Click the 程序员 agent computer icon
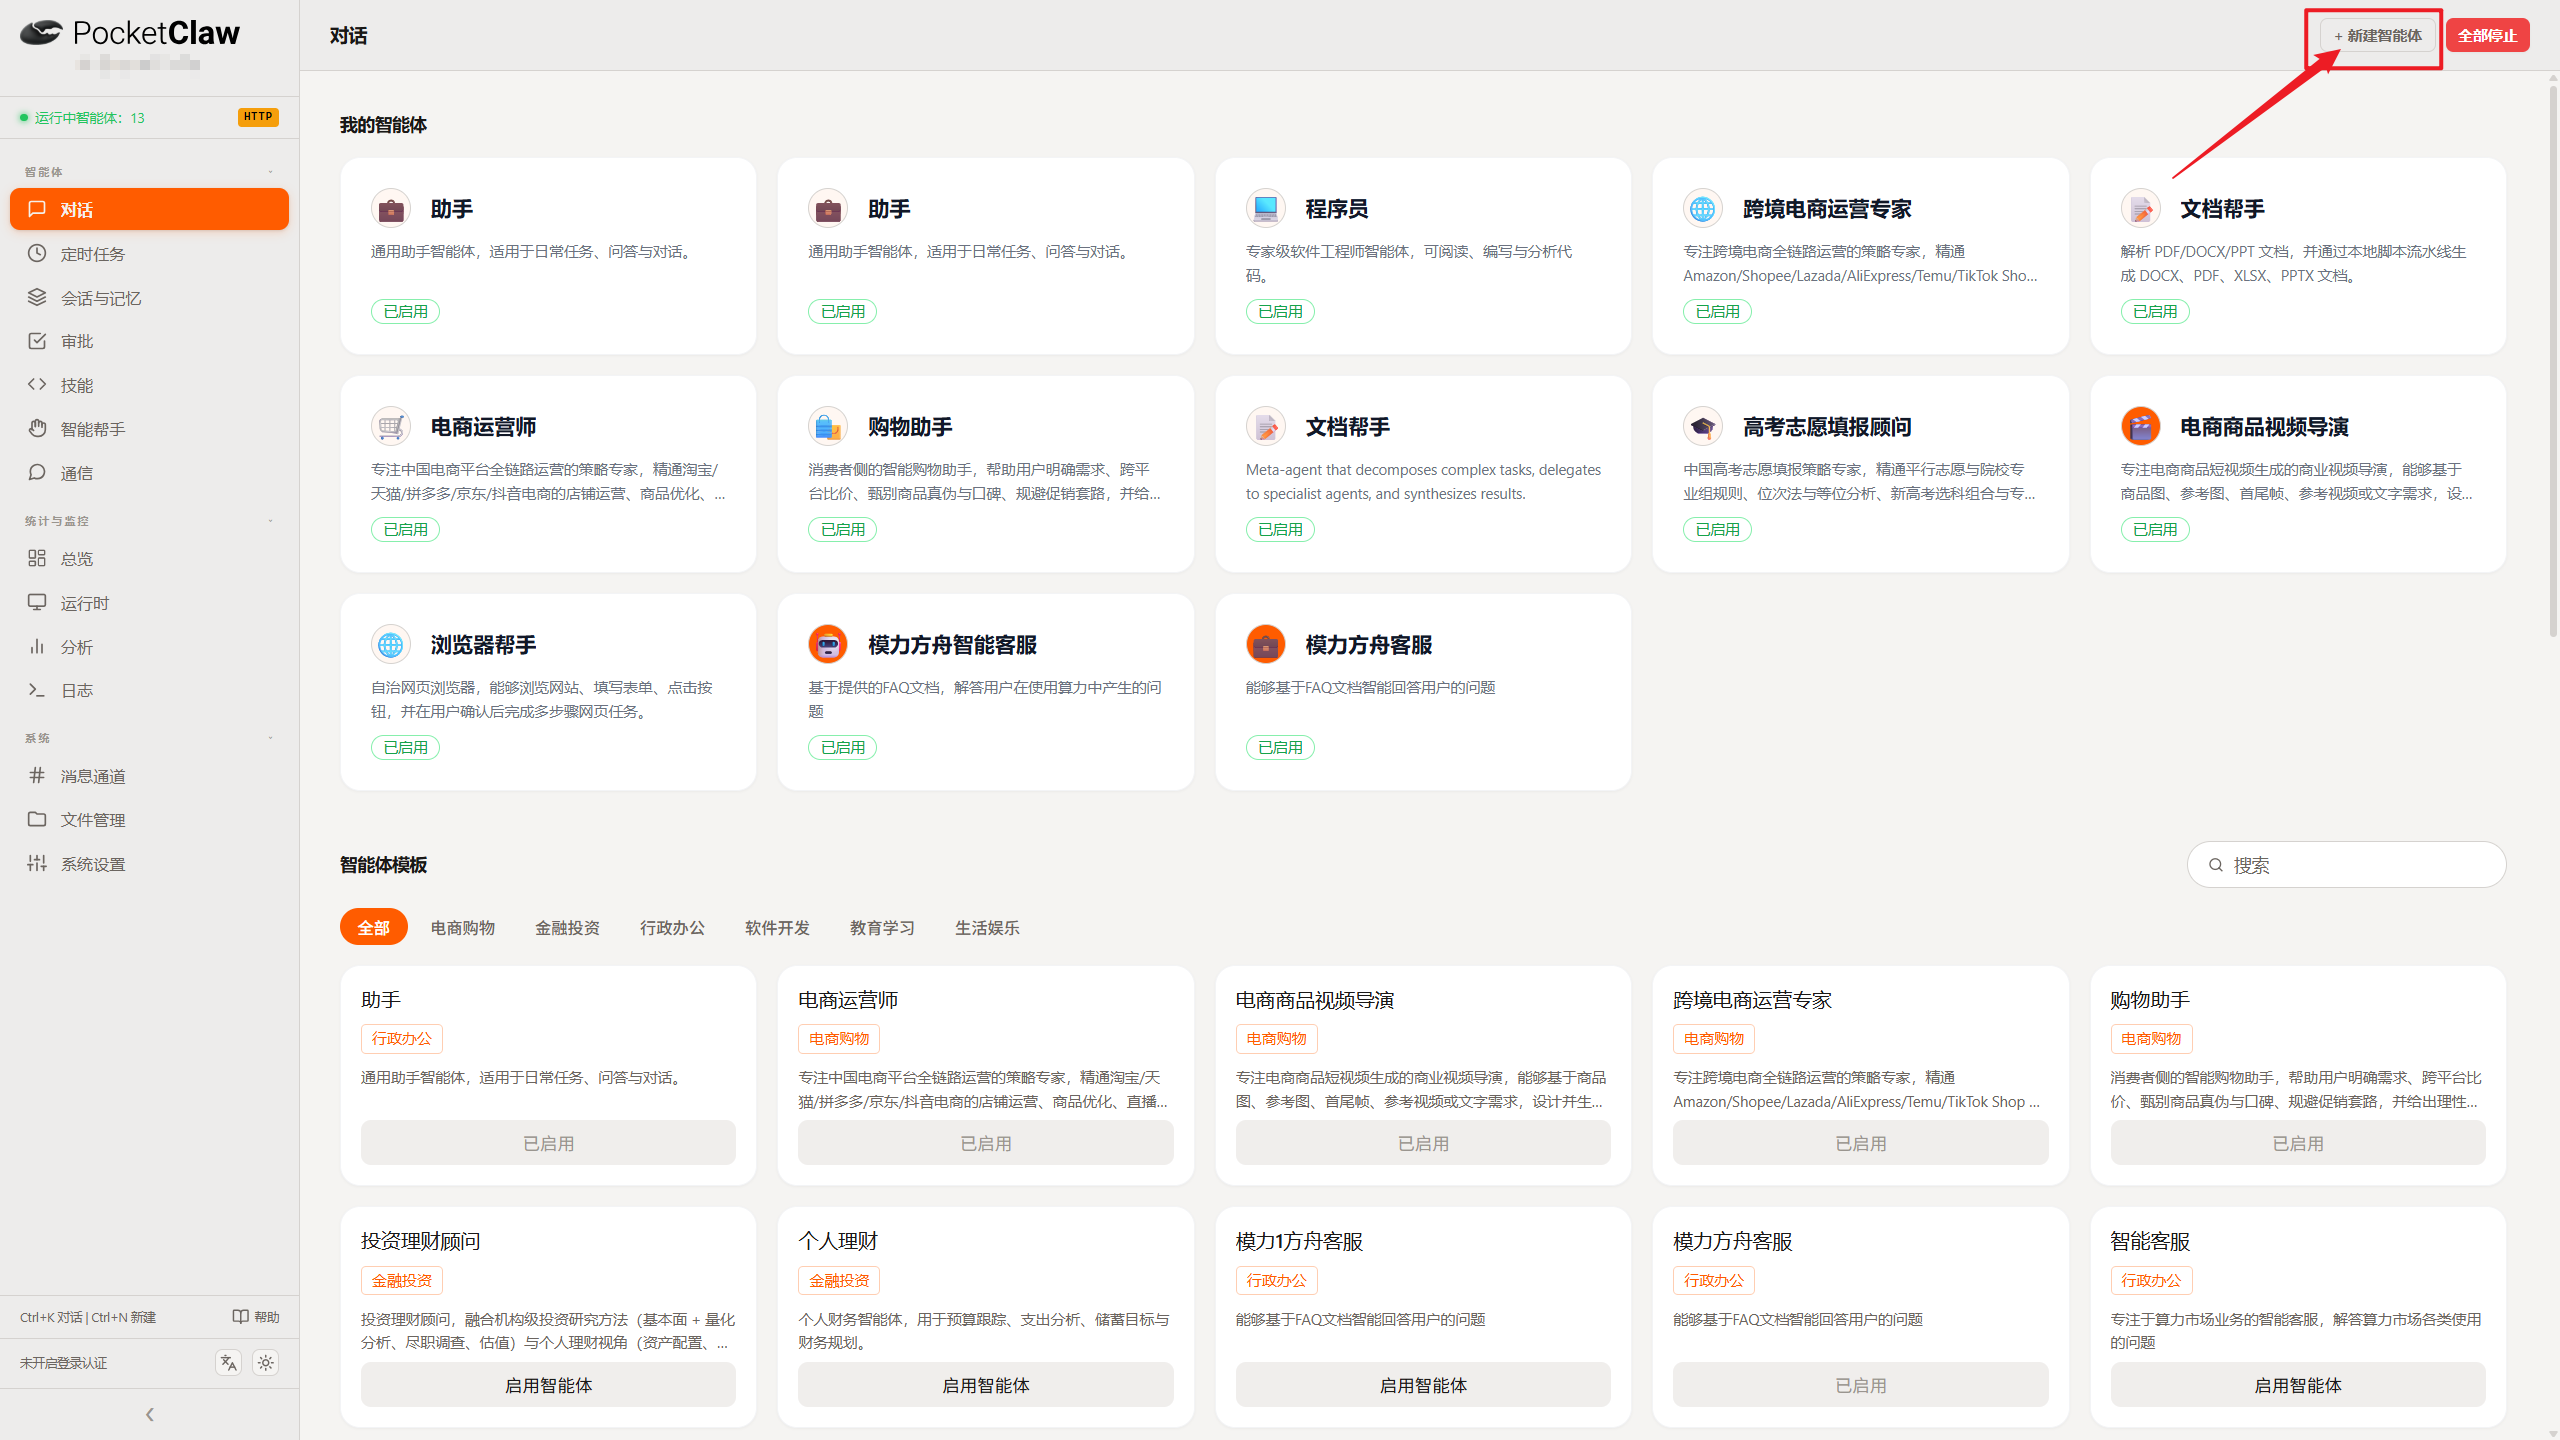2560x1440 pixels. 1265,208
